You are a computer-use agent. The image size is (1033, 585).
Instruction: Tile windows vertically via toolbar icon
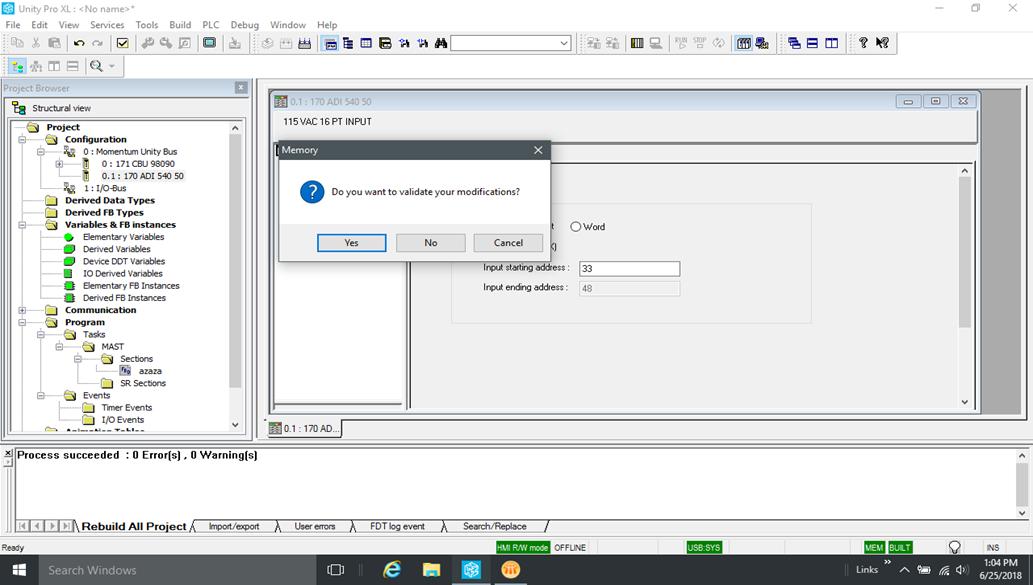tap(831, 43)
